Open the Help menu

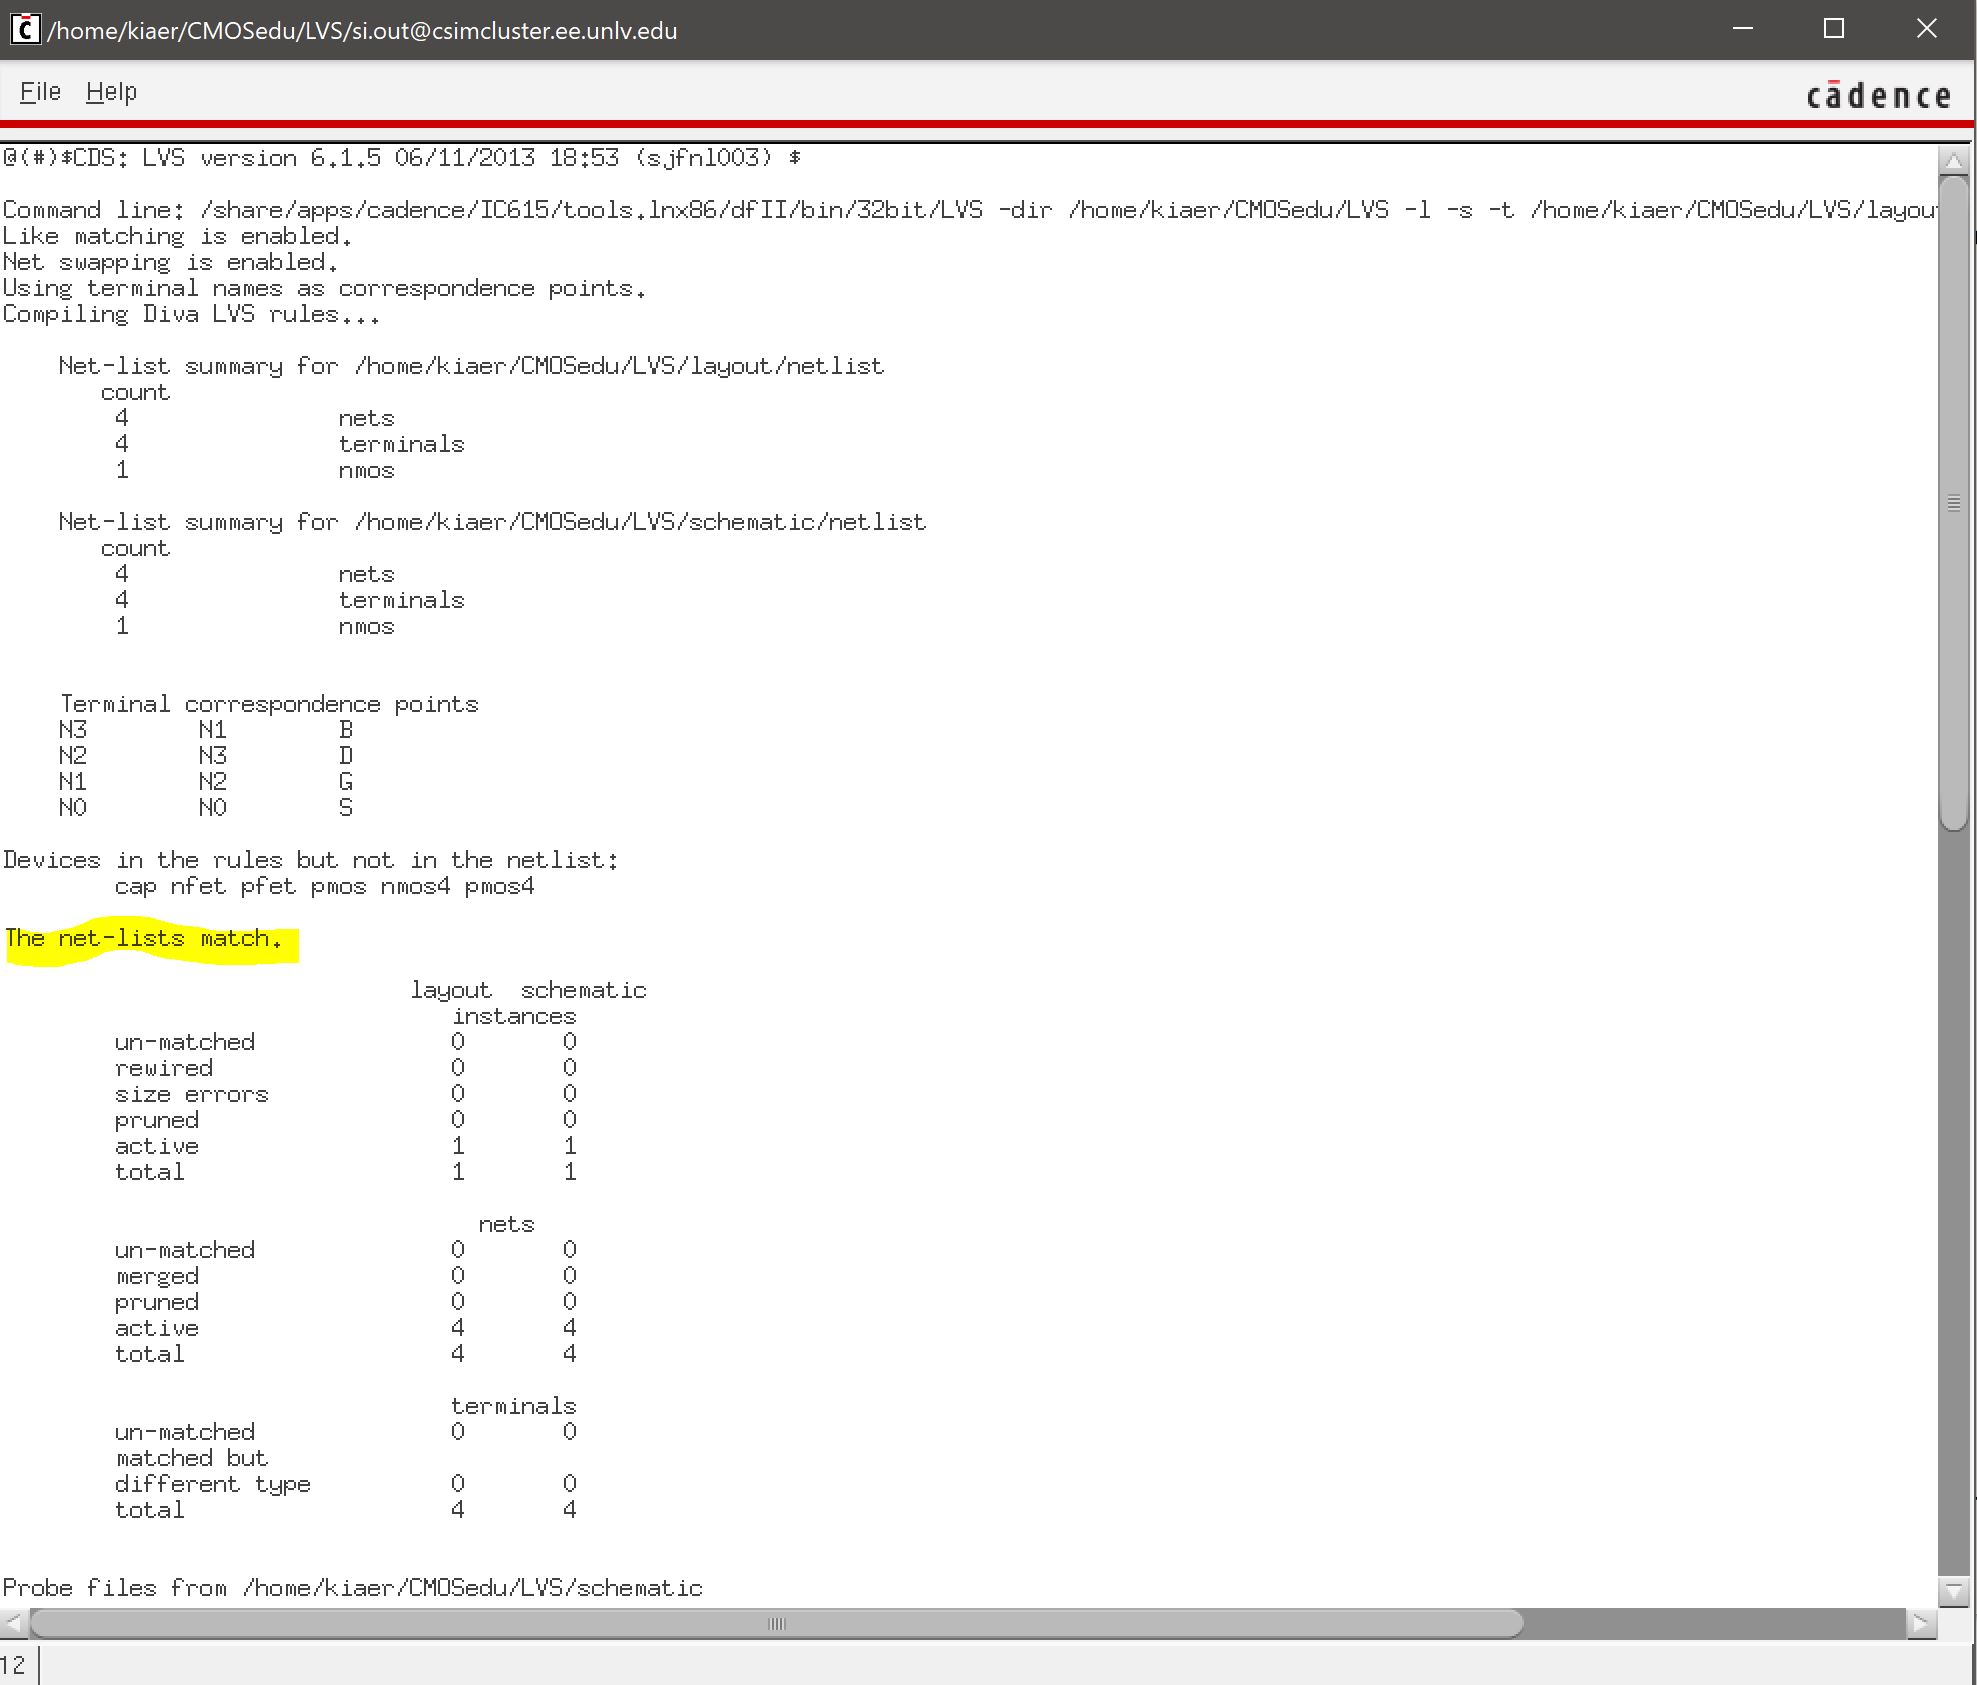point(111,92)
